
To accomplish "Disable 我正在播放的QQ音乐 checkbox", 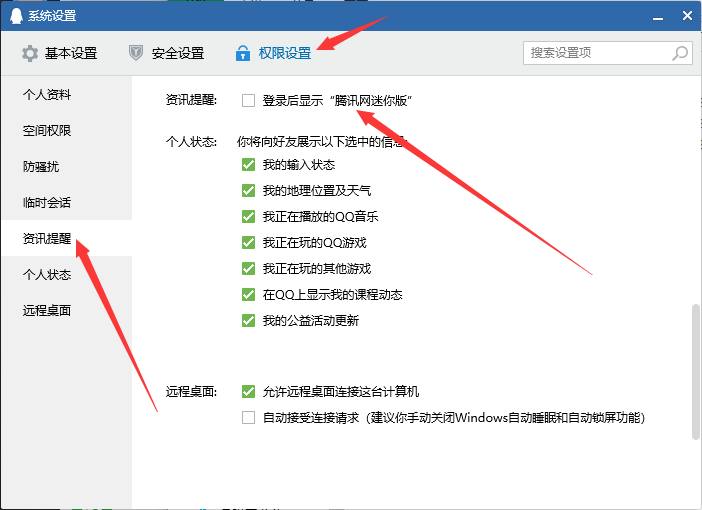I will click(249, 217).
